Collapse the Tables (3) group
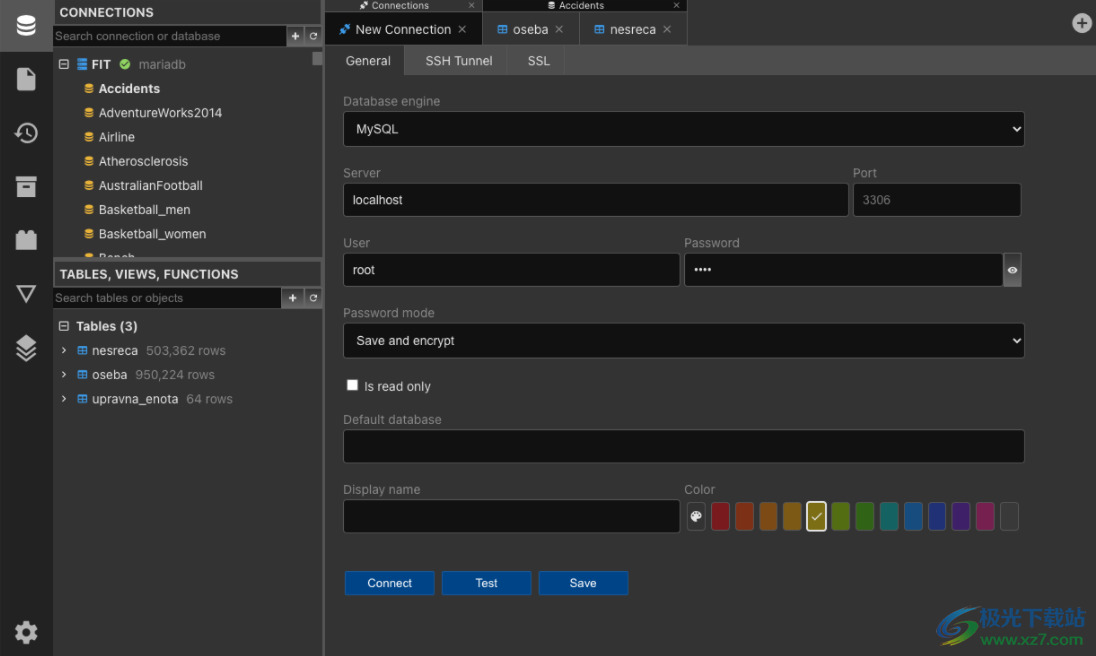 pyautogui.click(x=64, y=326)
